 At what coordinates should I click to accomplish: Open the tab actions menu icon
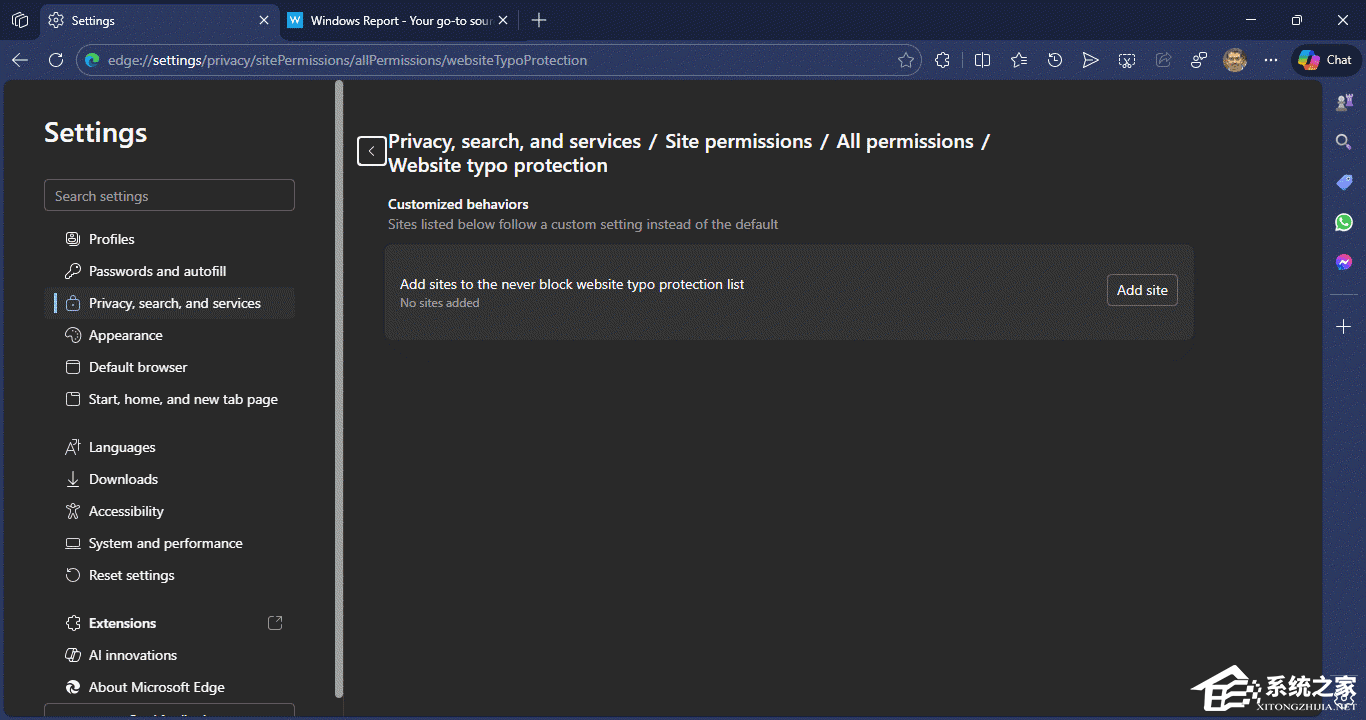click(x=20, y=20)
